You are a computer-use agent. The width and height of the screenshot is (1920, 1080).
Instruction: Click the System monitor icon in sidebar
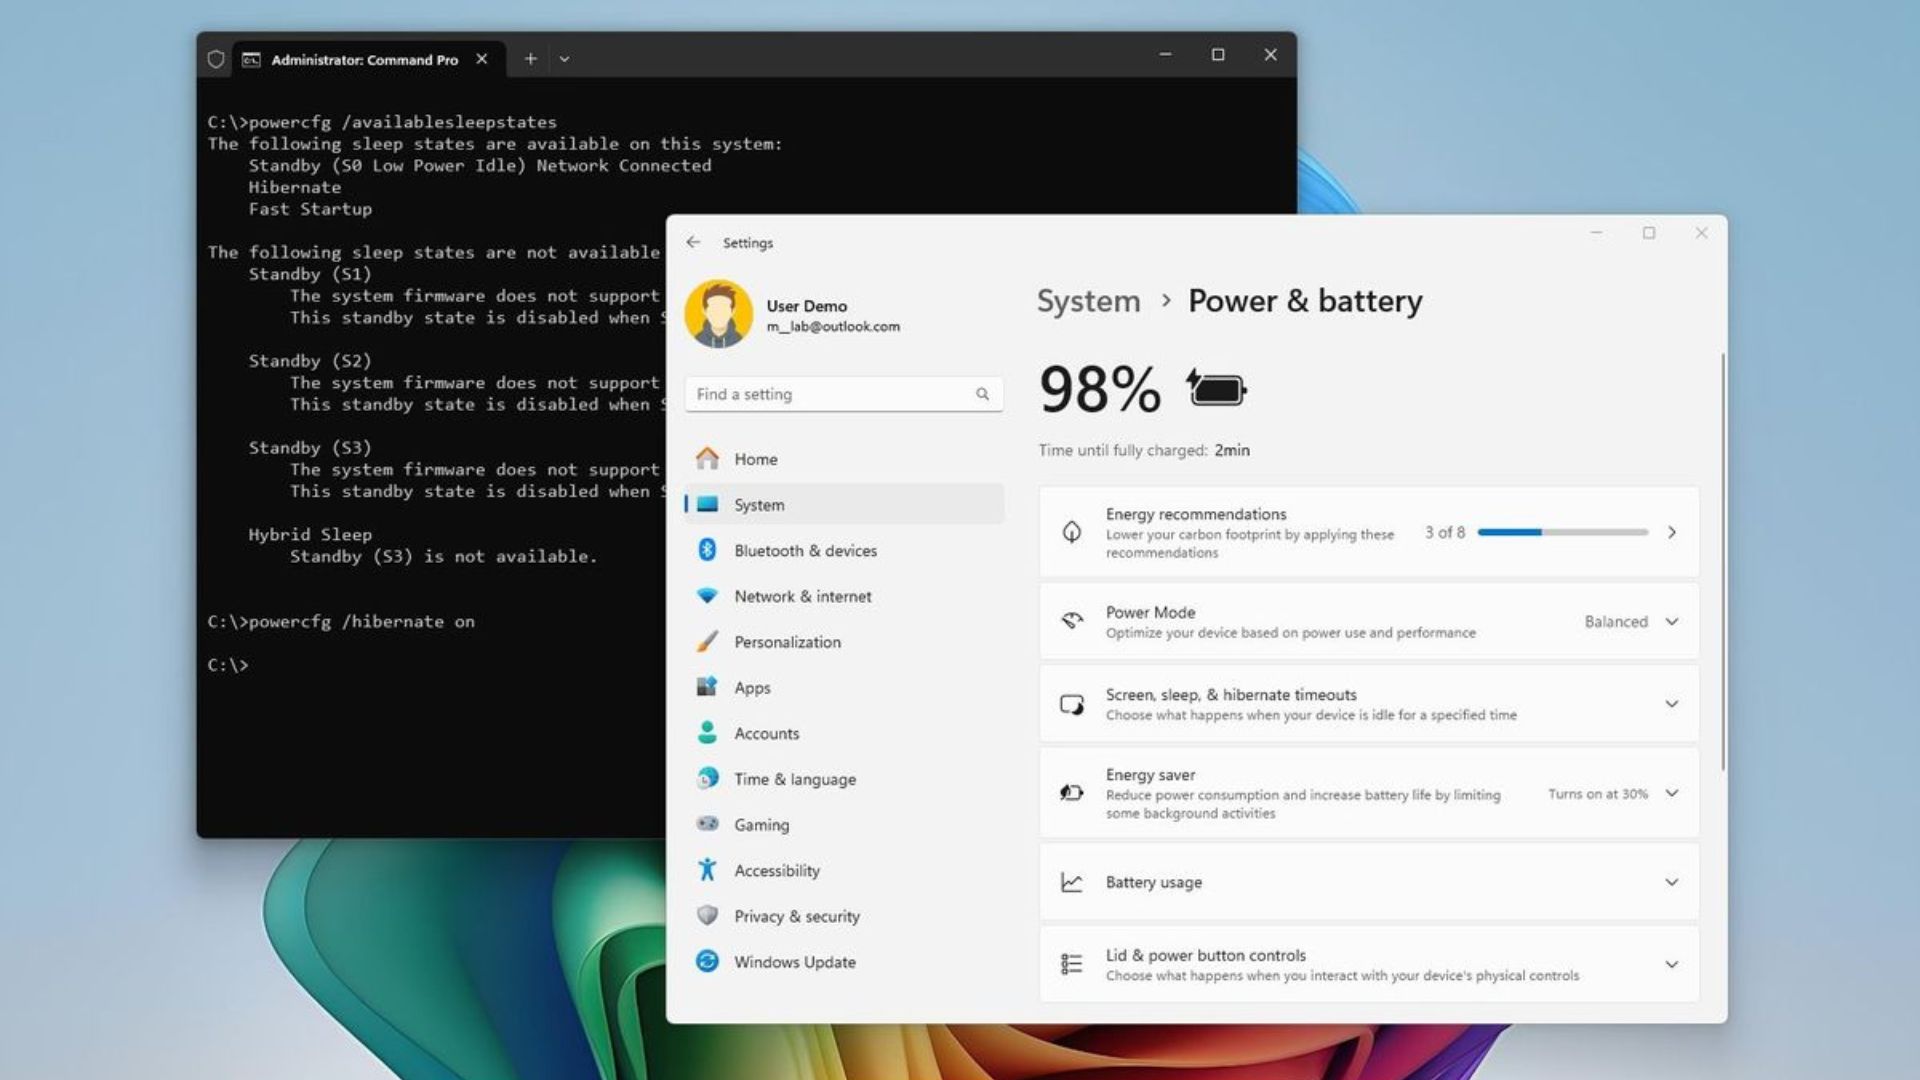click(x=707, y=504)
